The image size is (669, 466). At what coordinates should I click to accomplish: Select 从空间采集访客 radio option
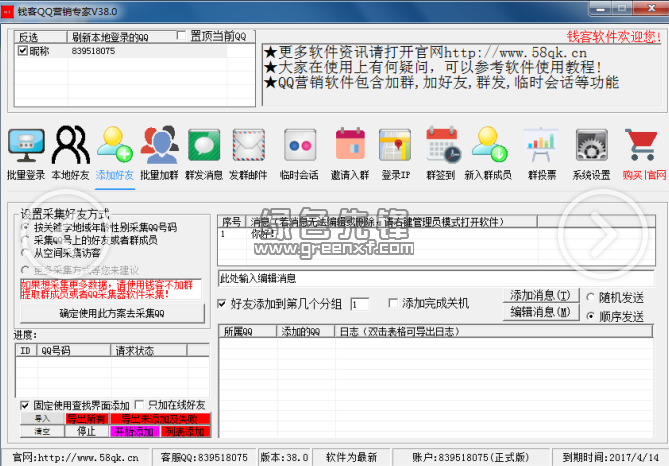coord(26,253)
